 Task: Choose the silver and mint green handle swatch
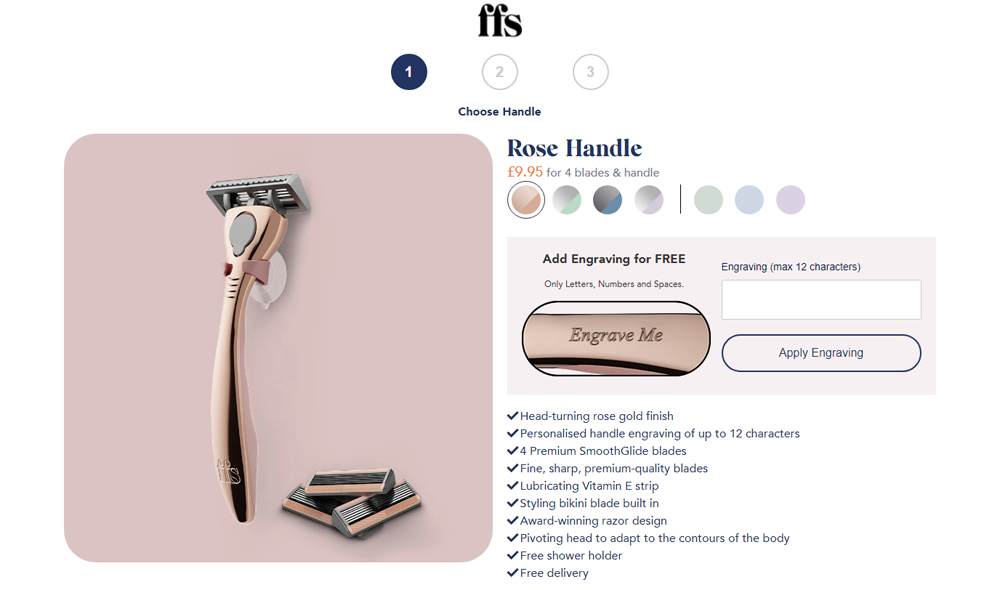(x=567, y=200)
